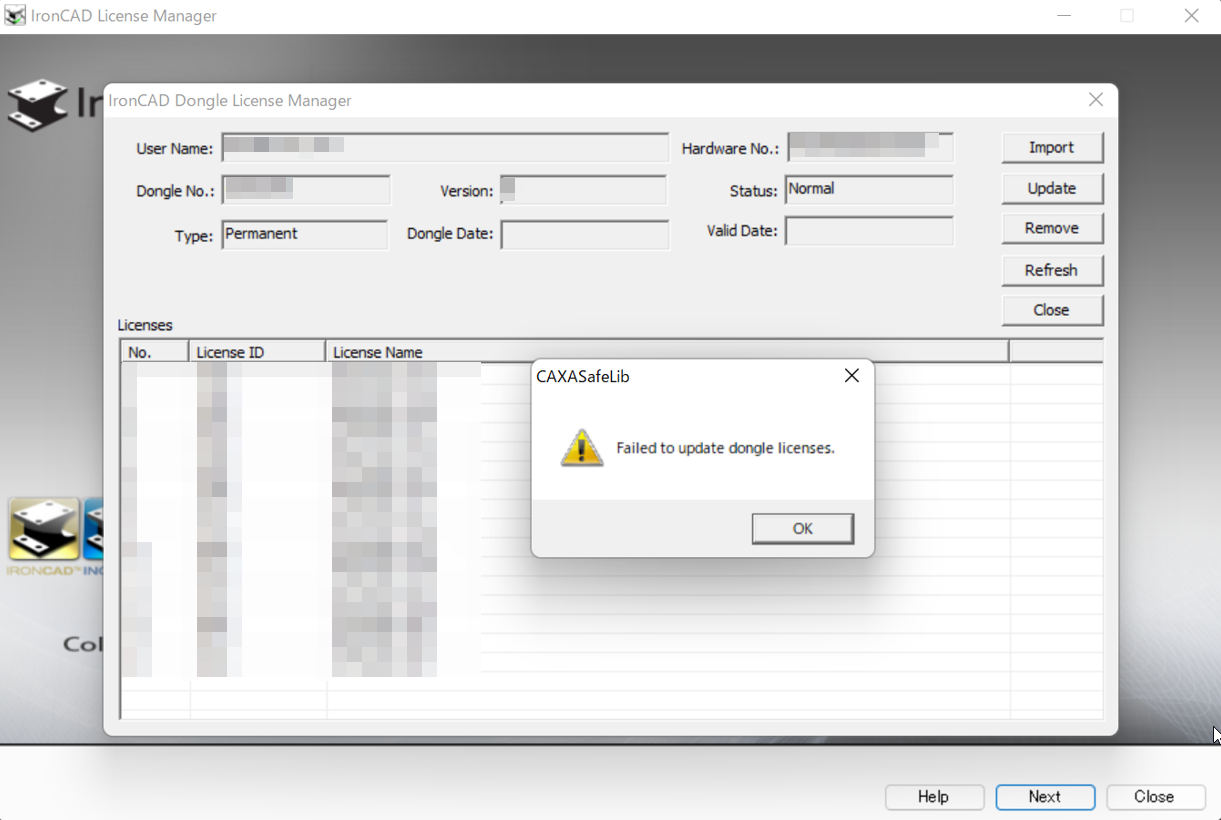
Task: Click the Refresh button
Action: (x=1052, y=270)
